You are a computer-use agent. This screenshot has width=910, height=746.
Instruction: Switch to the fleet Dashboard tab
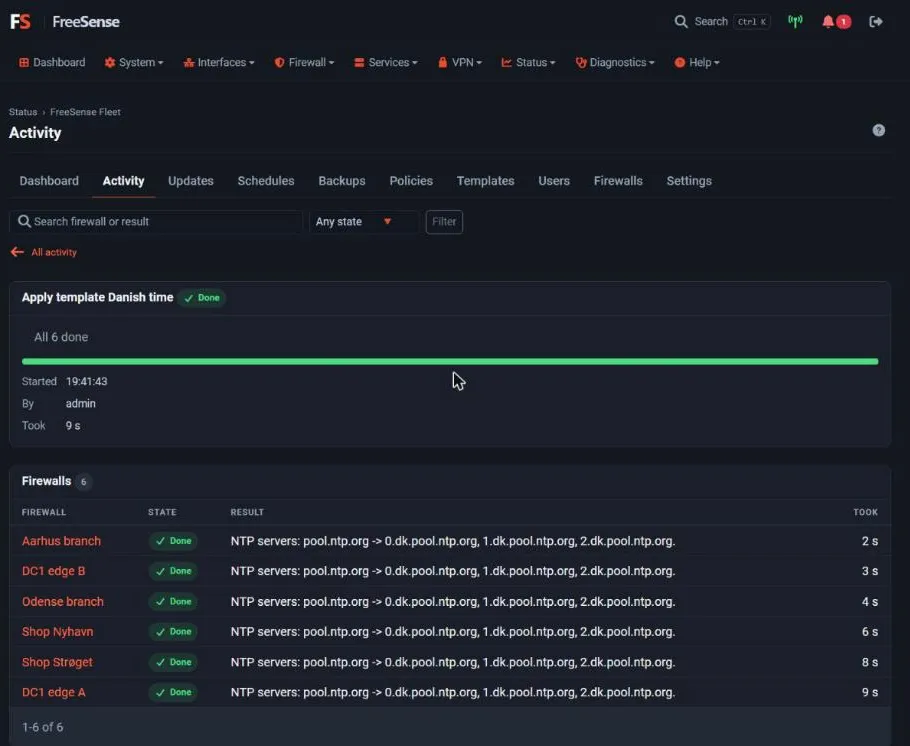[49, 181]
